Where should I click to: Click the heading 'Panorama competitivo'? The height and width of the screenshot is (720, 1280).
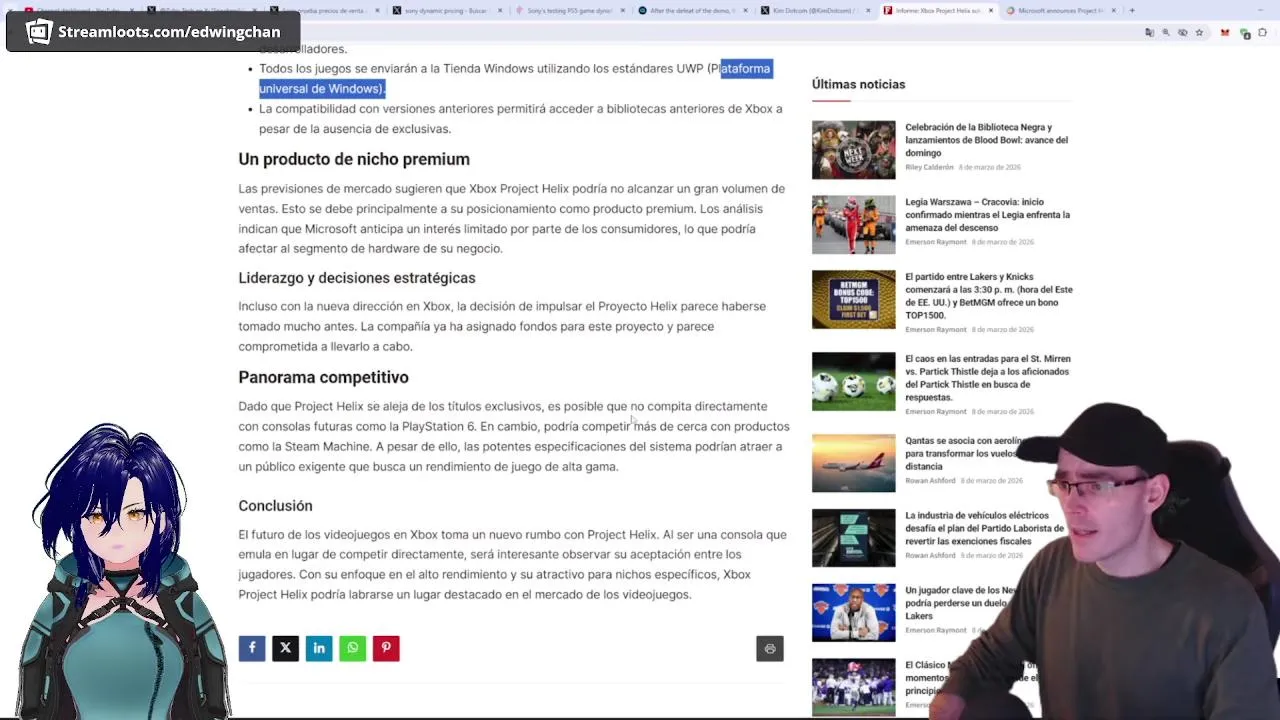[323, 377]
